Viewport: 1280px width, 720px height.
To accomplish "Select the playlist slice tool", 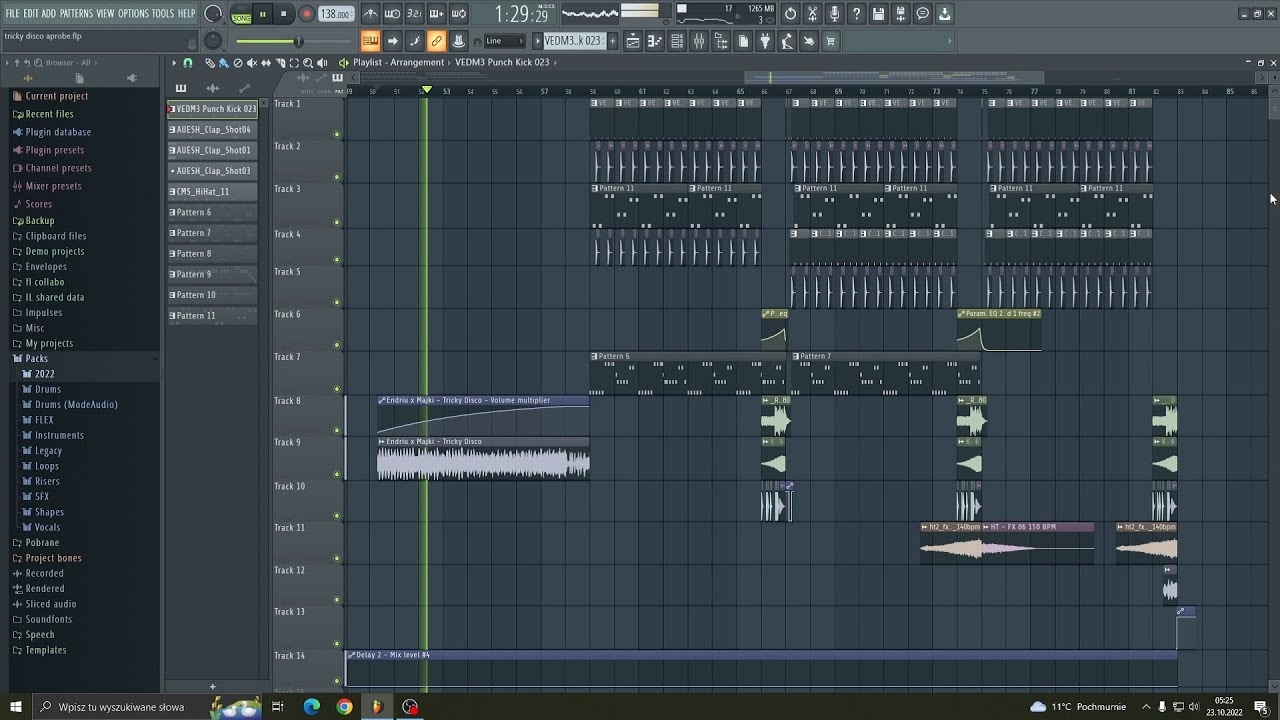I will pos(279,63).
